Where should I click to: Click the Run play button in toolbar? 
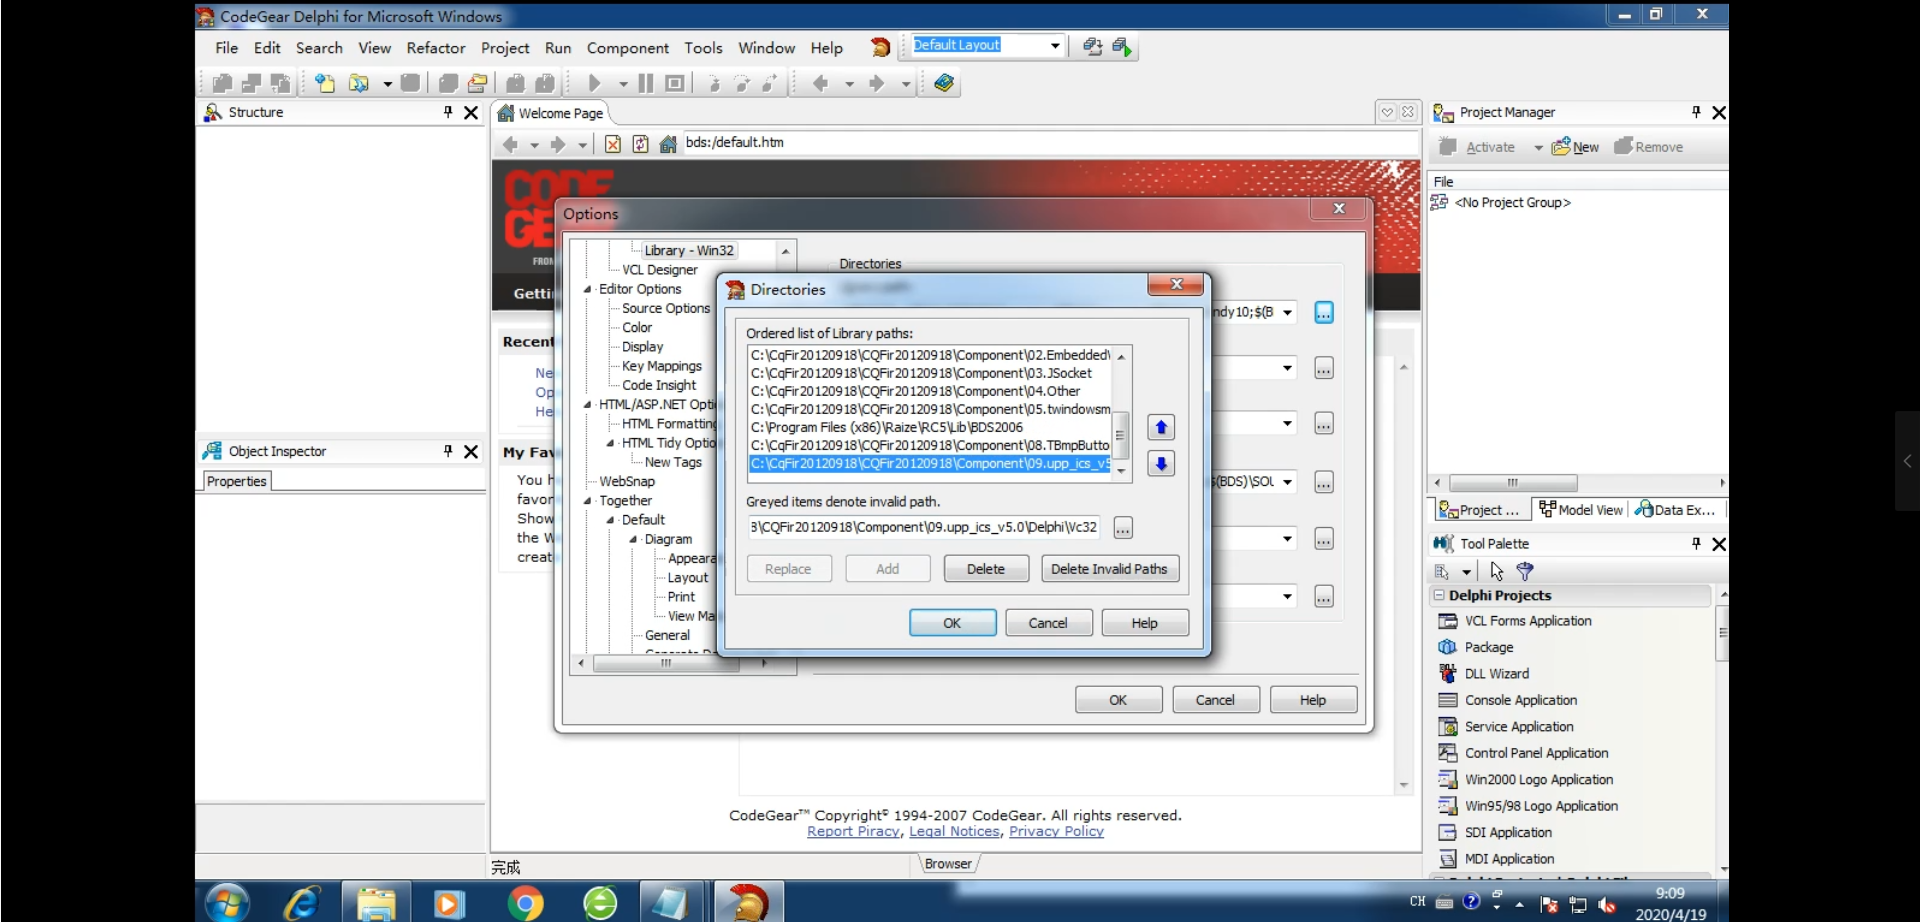(594, 83)
